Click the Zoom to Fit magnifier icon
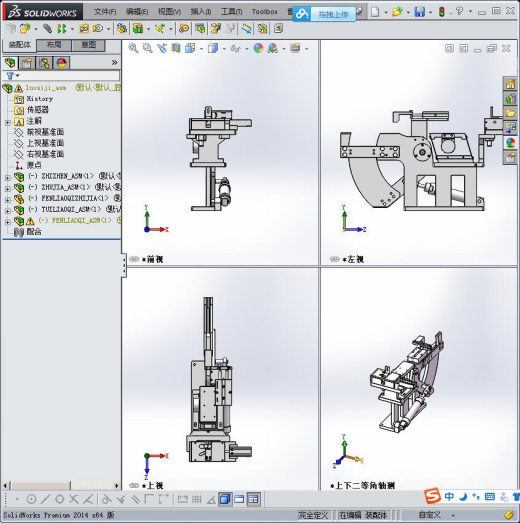This screenshot has height=523, width=520. point(133,48)
